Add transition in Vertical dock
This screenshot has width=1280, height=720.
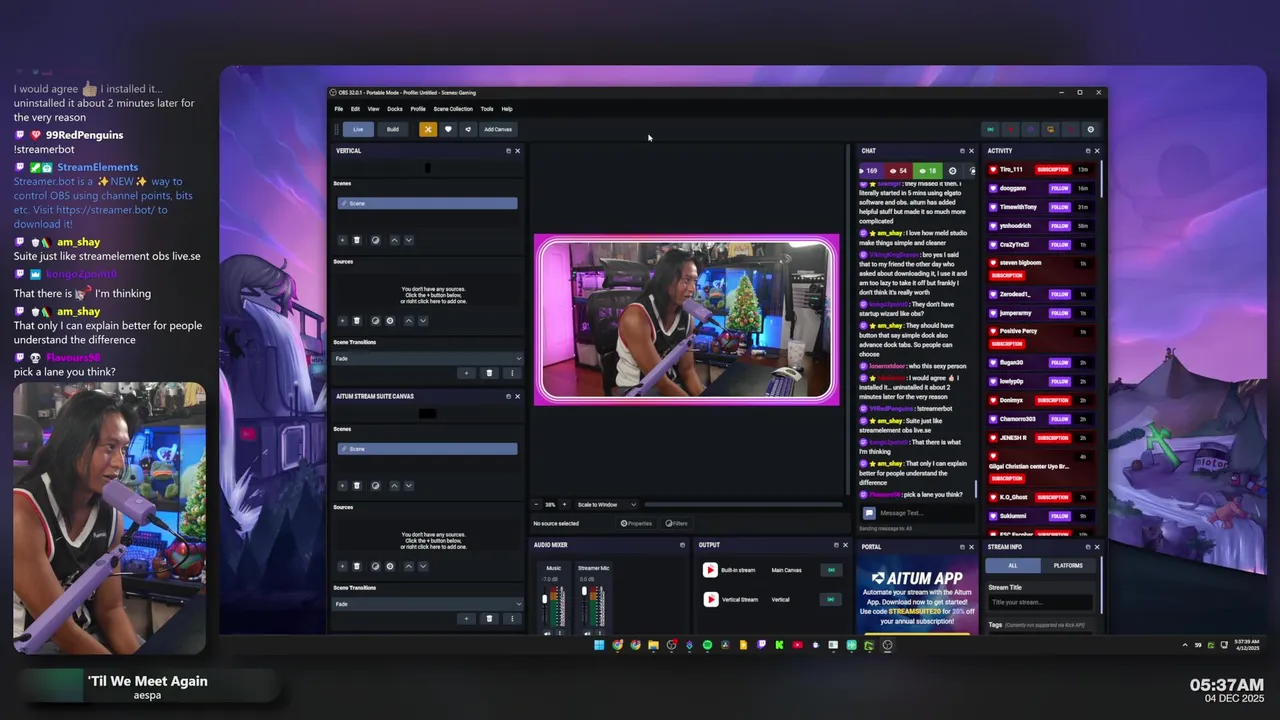point(466,373)
